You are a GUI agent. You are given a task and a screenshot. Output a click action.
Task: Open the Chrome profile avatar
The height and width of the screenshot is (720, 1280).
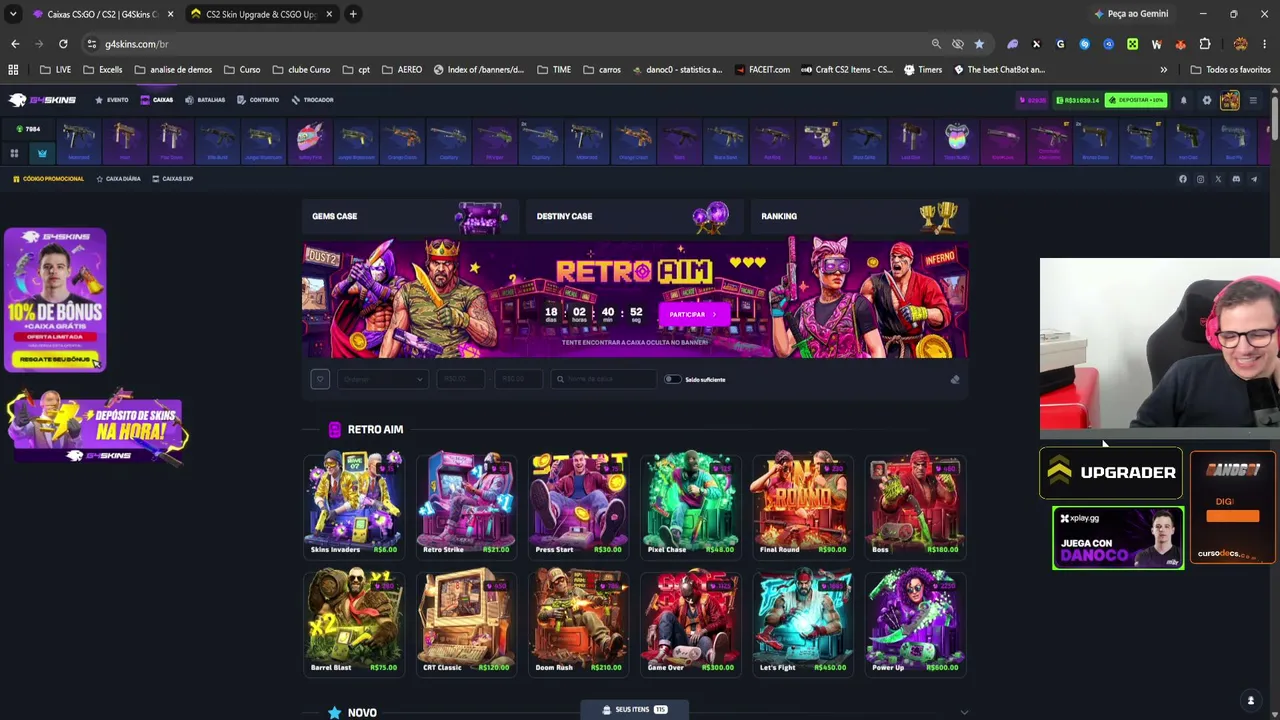(1241, 44)
